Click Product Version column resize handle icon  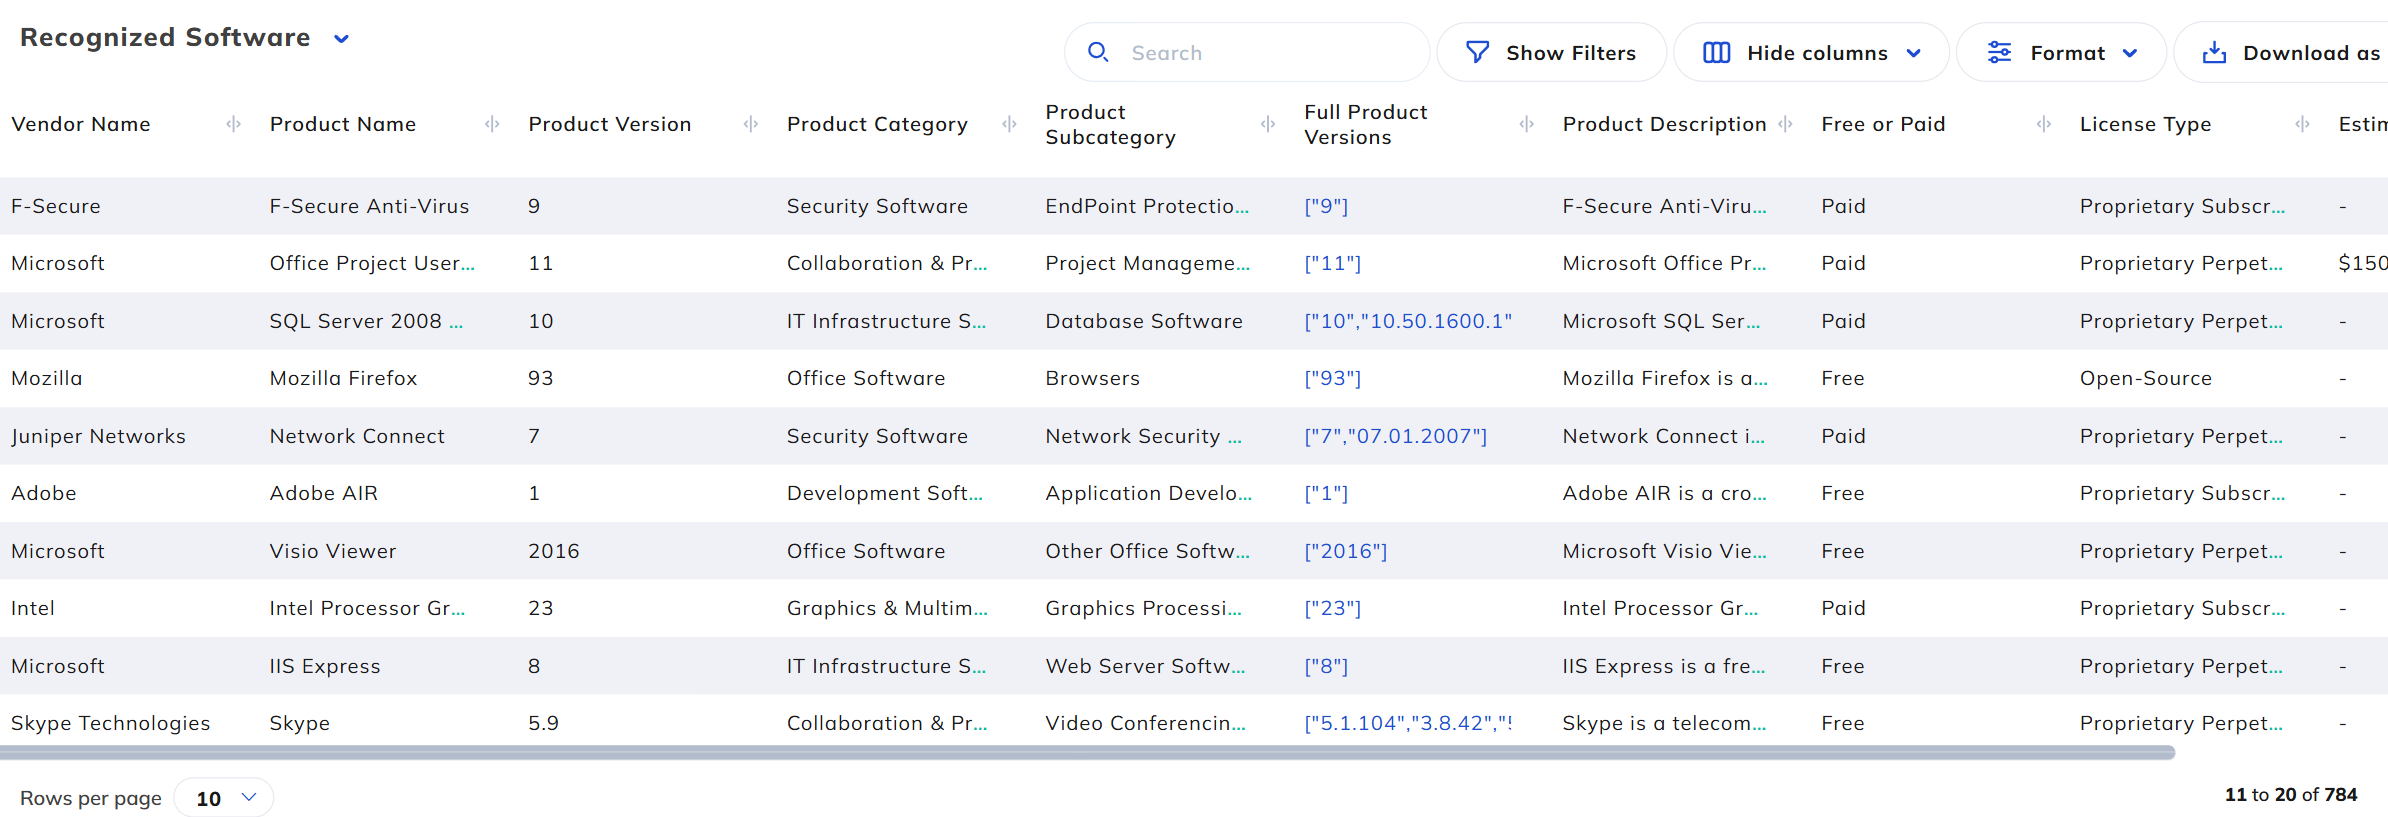tap(751, 124)
